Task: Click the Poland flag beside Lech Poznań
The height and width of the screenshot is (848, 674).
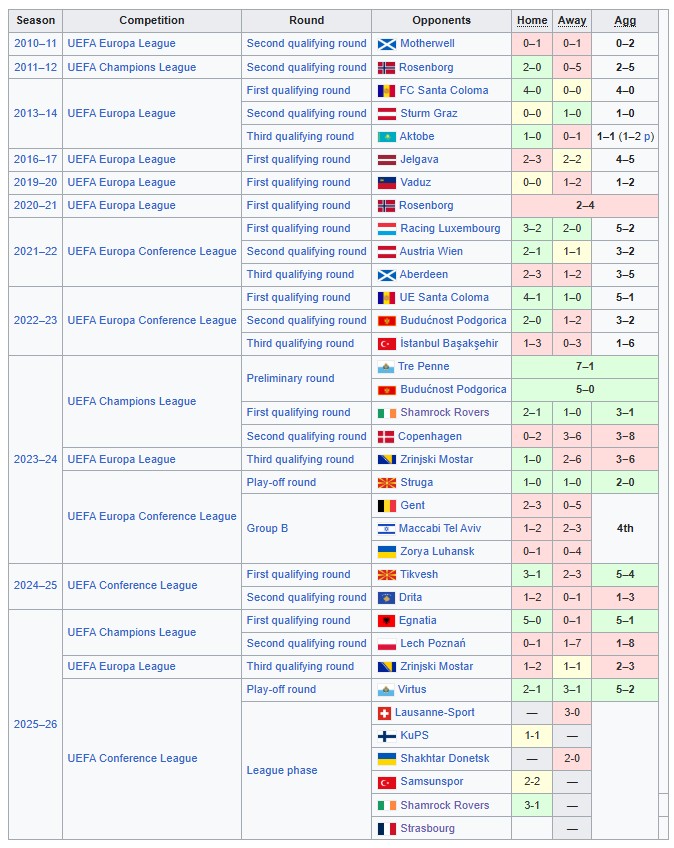Action: 387,644
